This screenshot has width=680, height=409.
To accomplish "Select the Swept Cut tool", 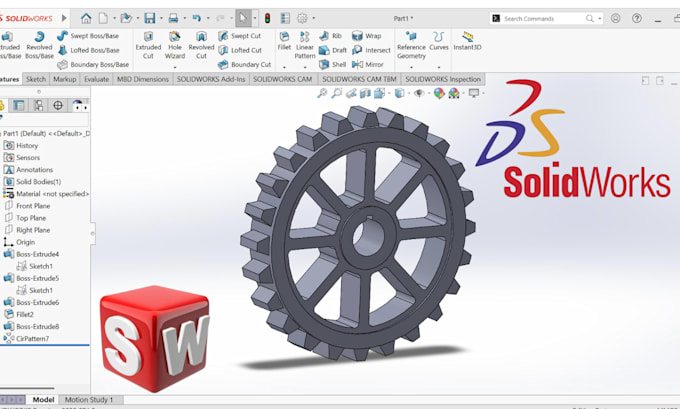I will pos(240,36).
